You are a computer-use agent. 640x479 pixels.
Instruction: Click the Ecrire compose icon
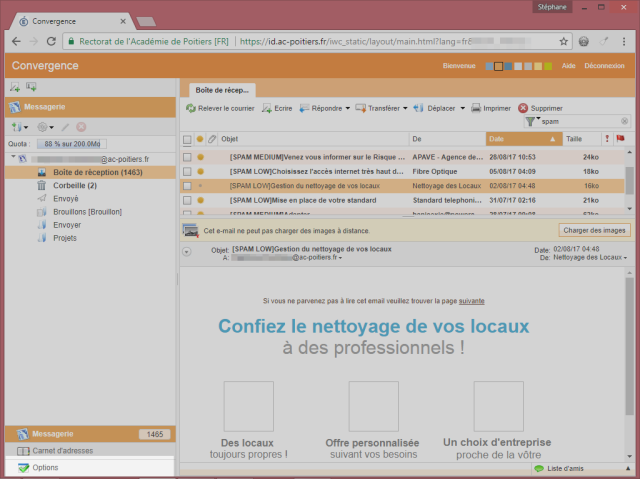[267, 108]
